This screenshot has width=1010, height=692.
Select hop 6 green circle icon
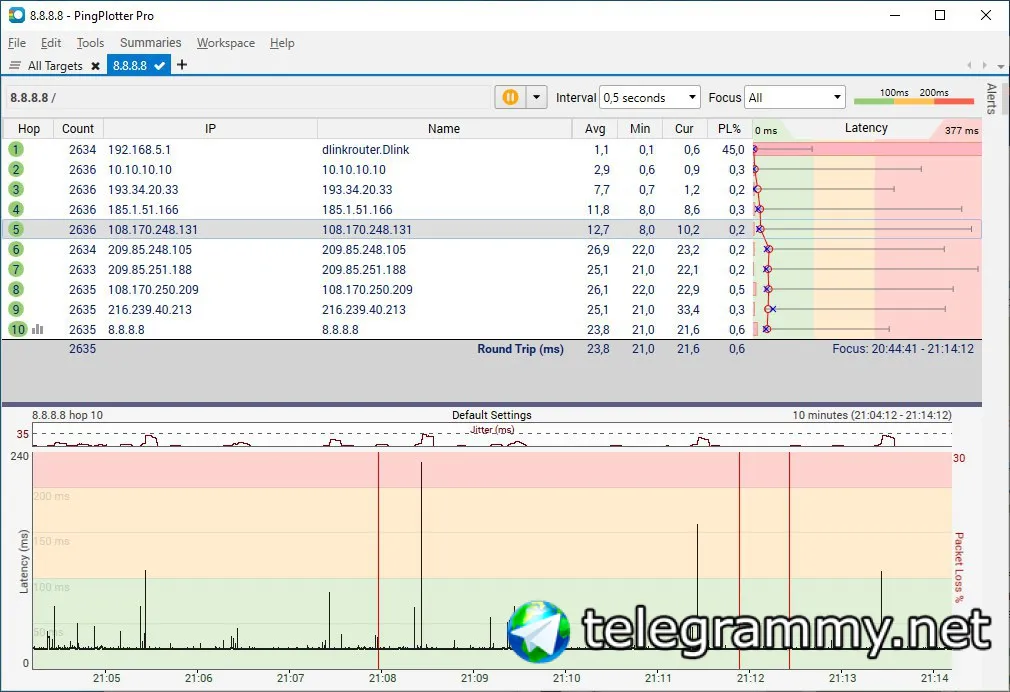click(x=16, y=249)
